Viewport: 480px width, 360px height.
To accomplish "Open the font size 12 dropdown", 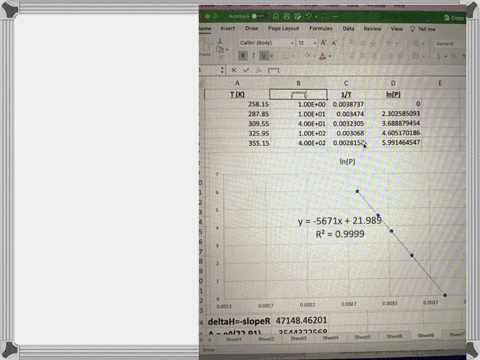I will click(307, 43).
